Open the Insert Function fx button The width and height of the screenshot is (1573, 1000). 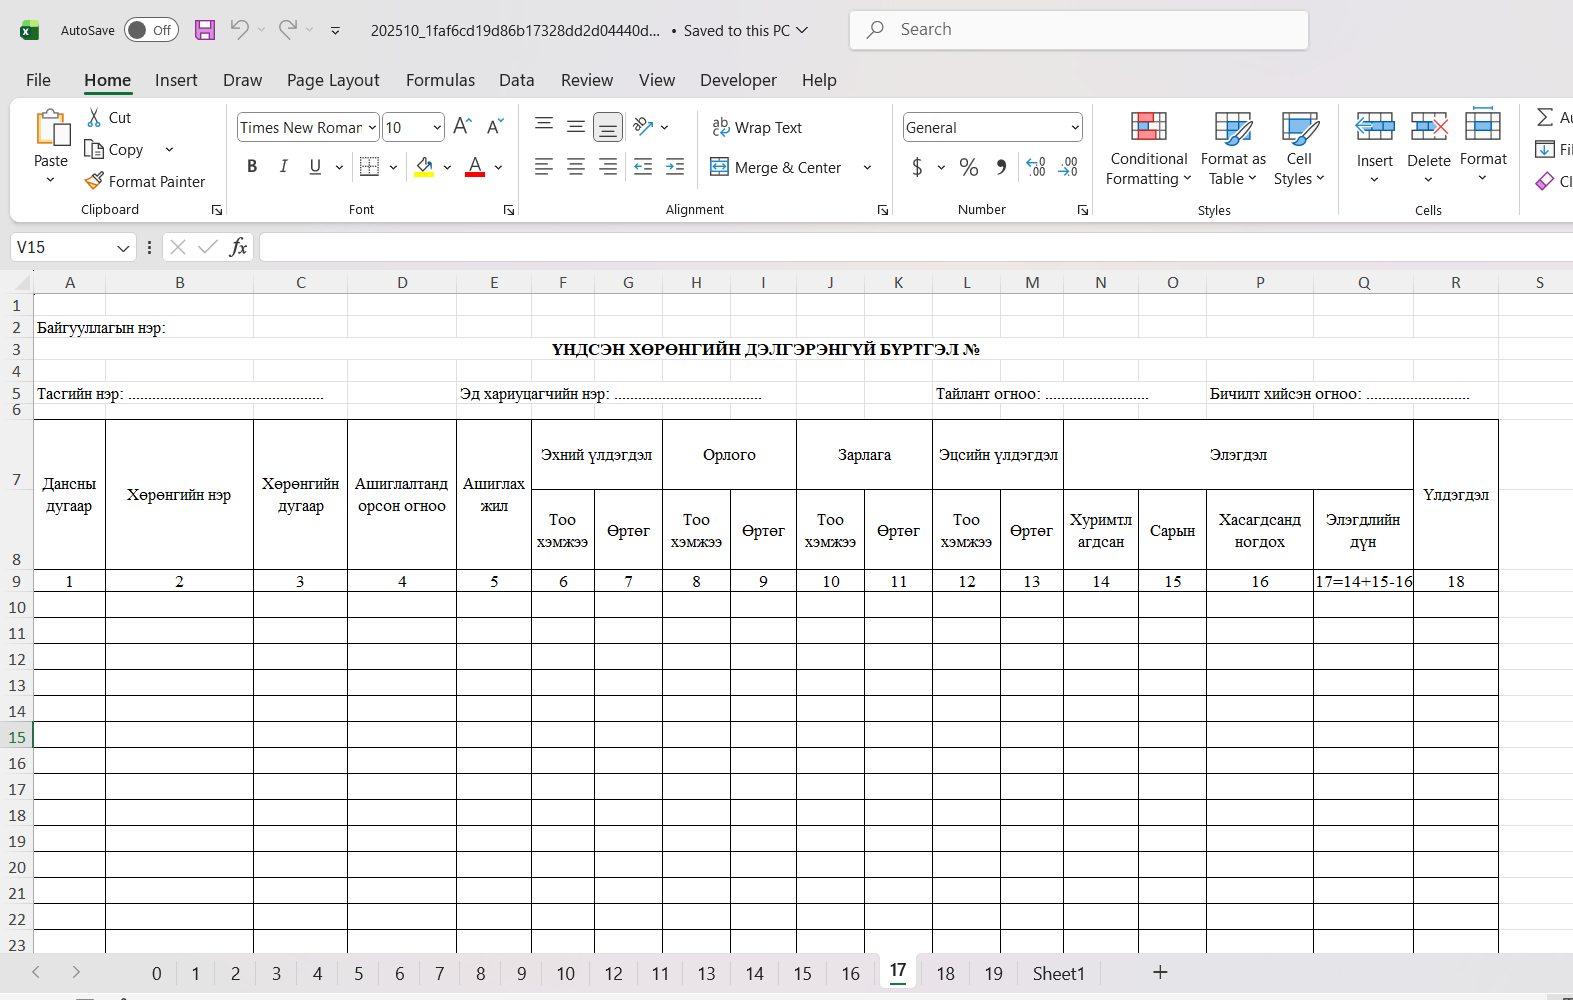point(238,247)
